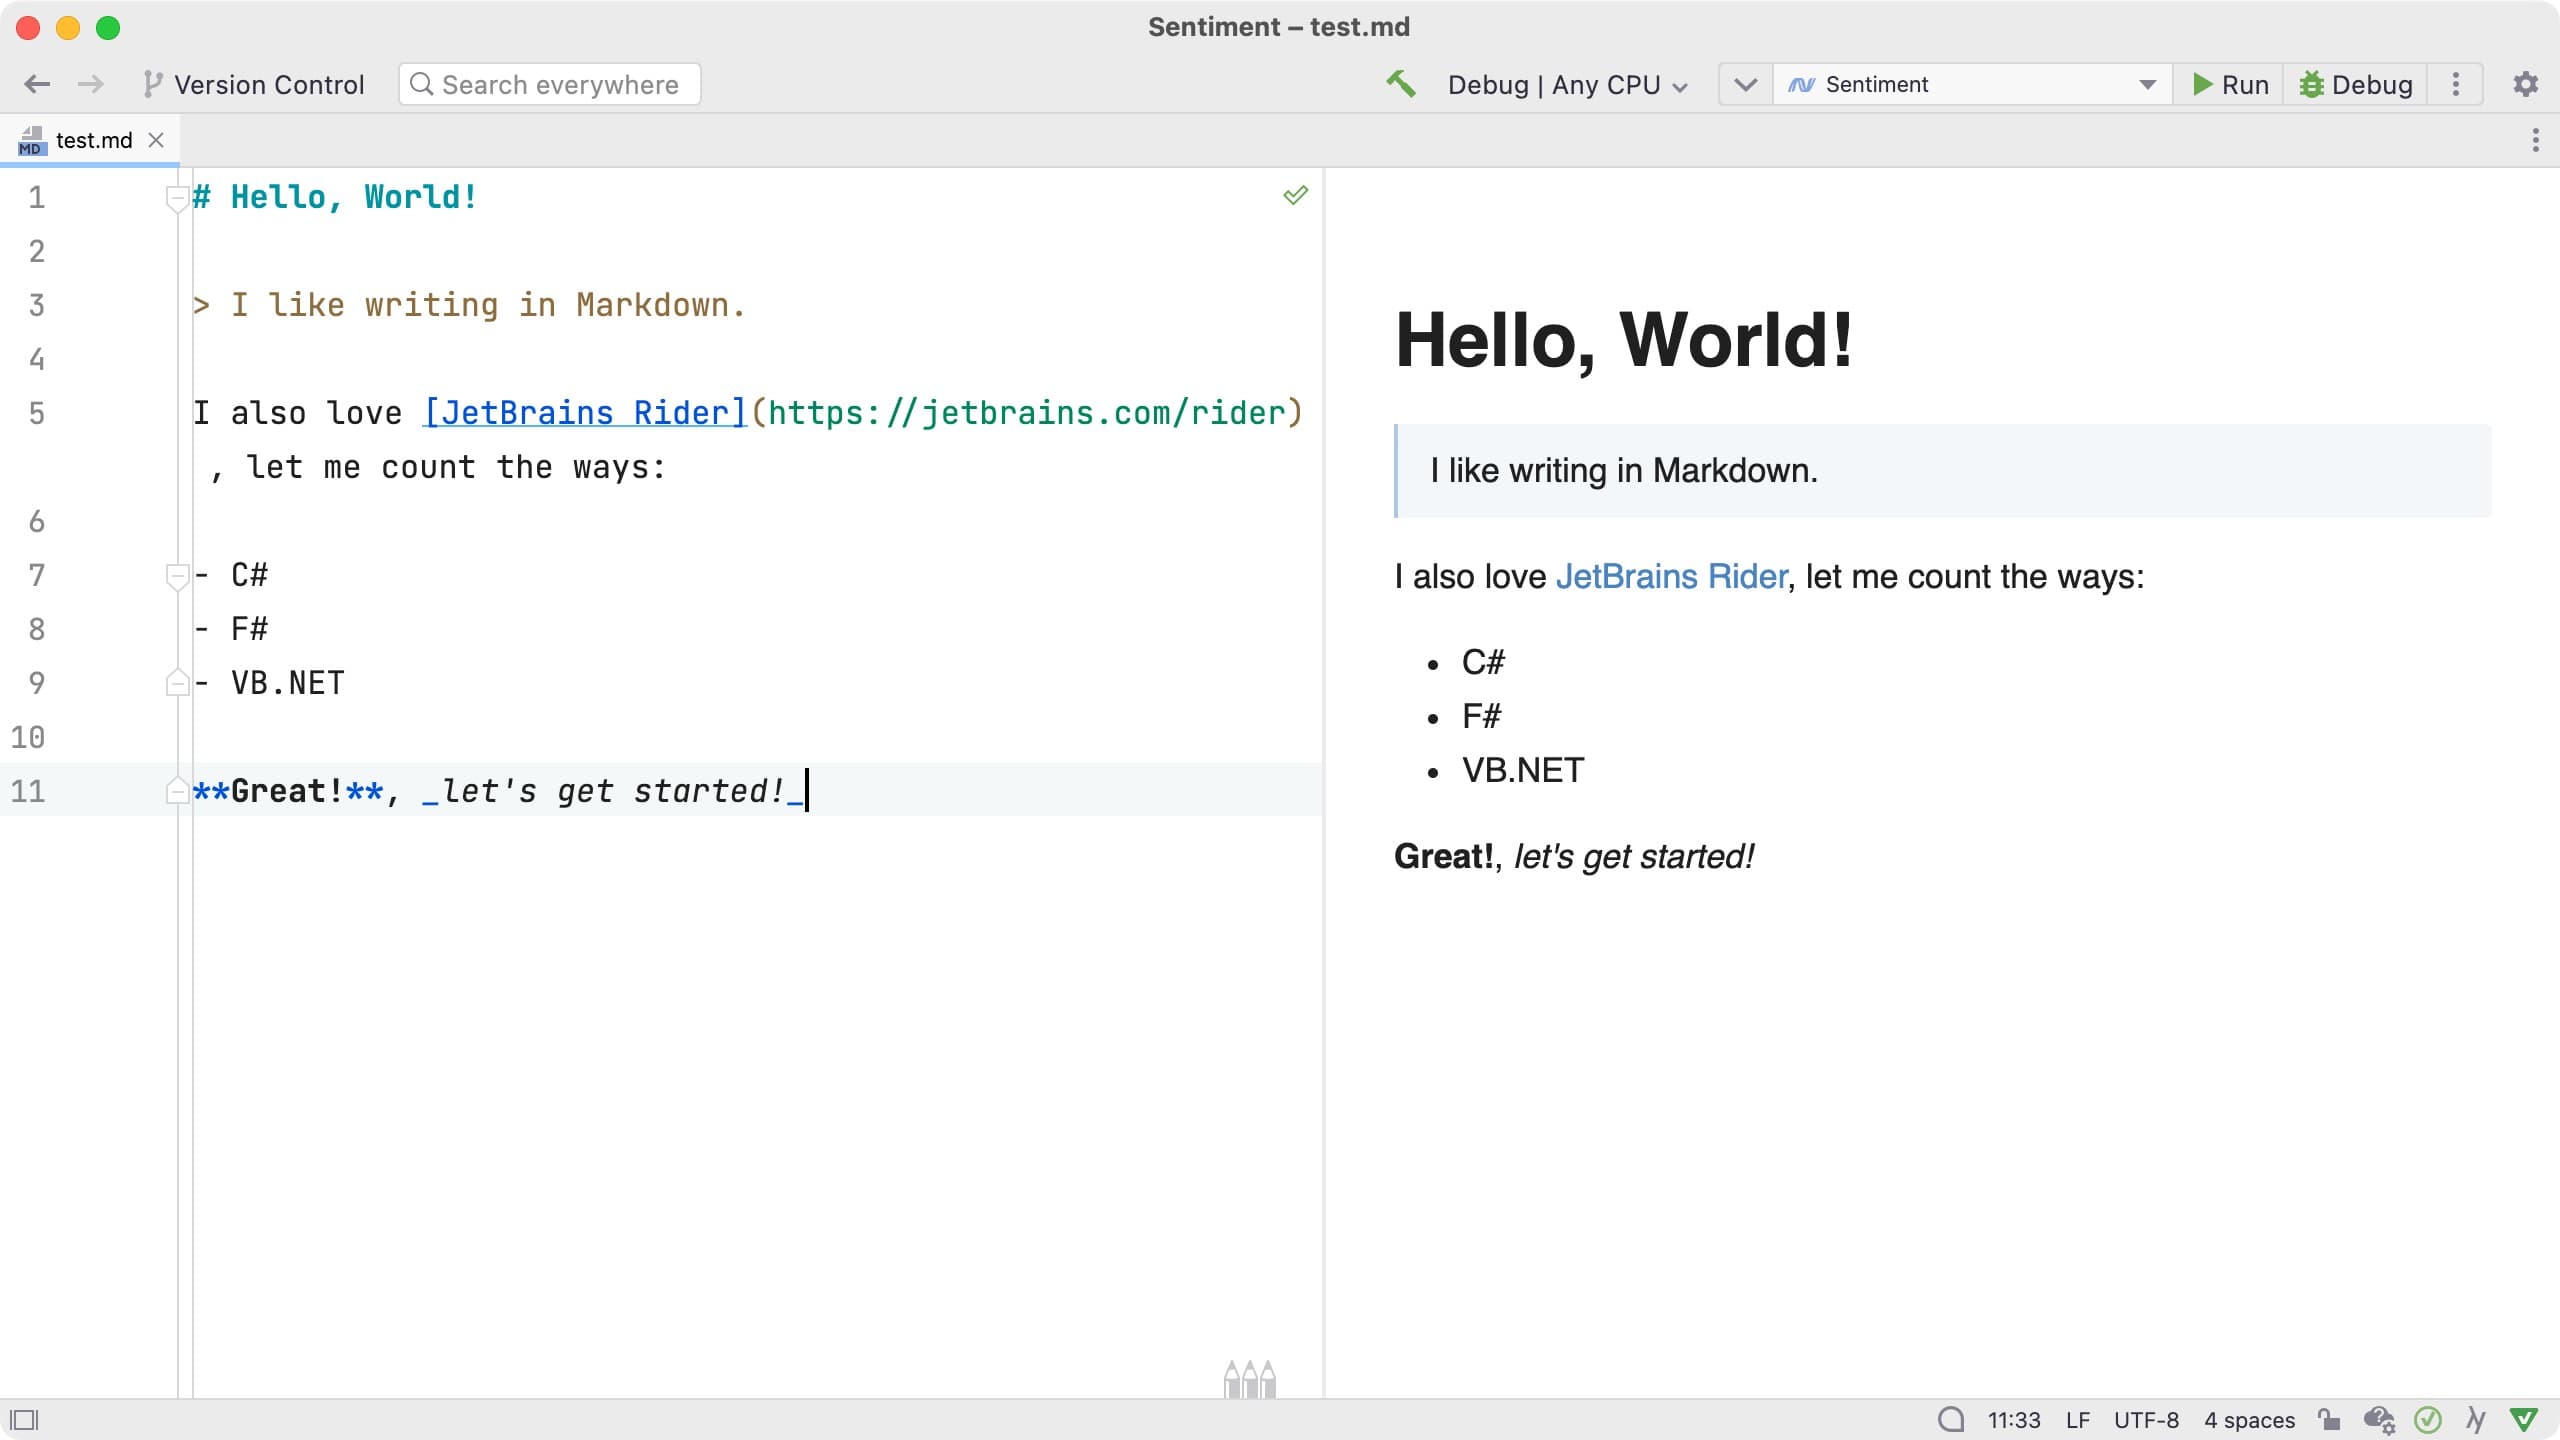Toggle collapse for list items fold marker
The width and height of the screenshot is (2560, 1440).
(x=174, y=575)
